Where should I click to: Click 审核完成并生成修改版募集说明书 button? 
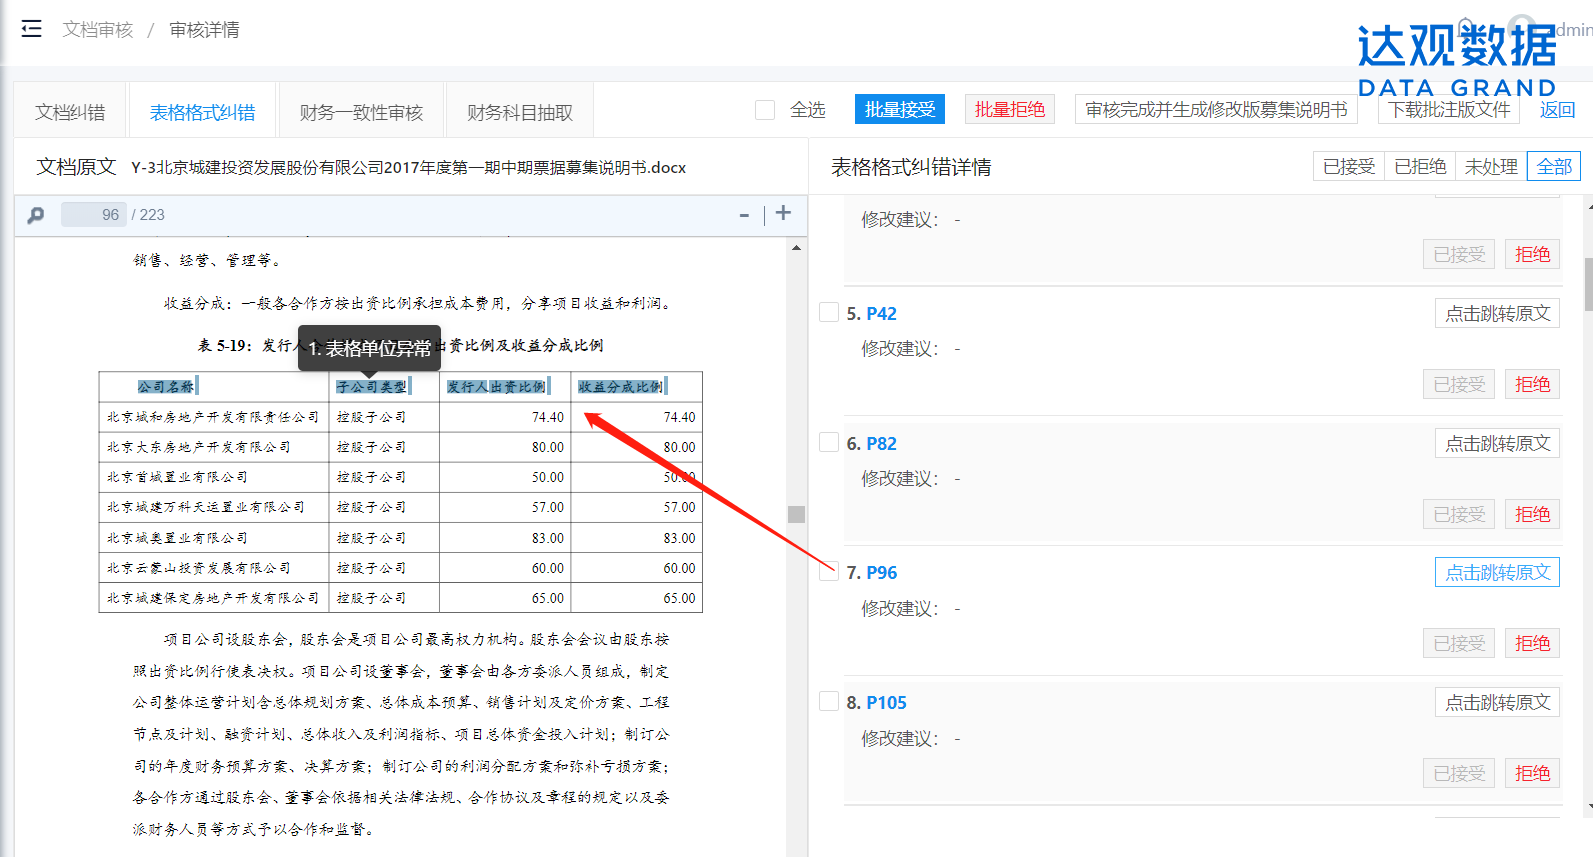click(1216, 110)
